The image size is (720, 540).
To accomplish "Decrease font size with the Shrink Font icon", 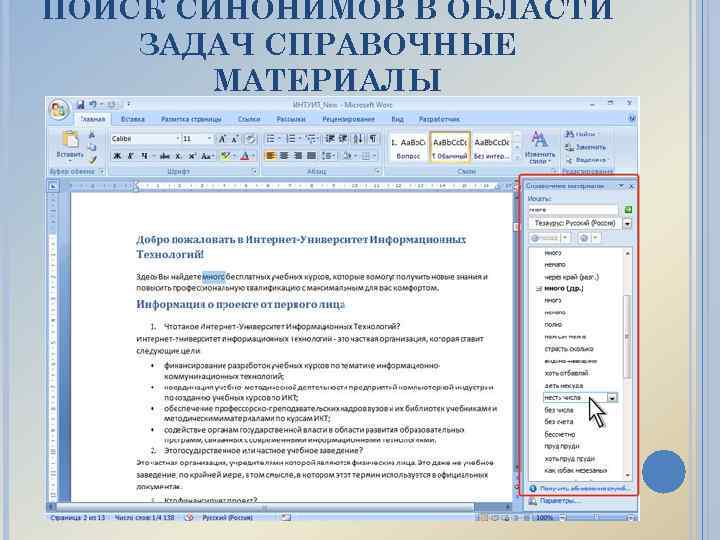I will click(x=235, y=139).
